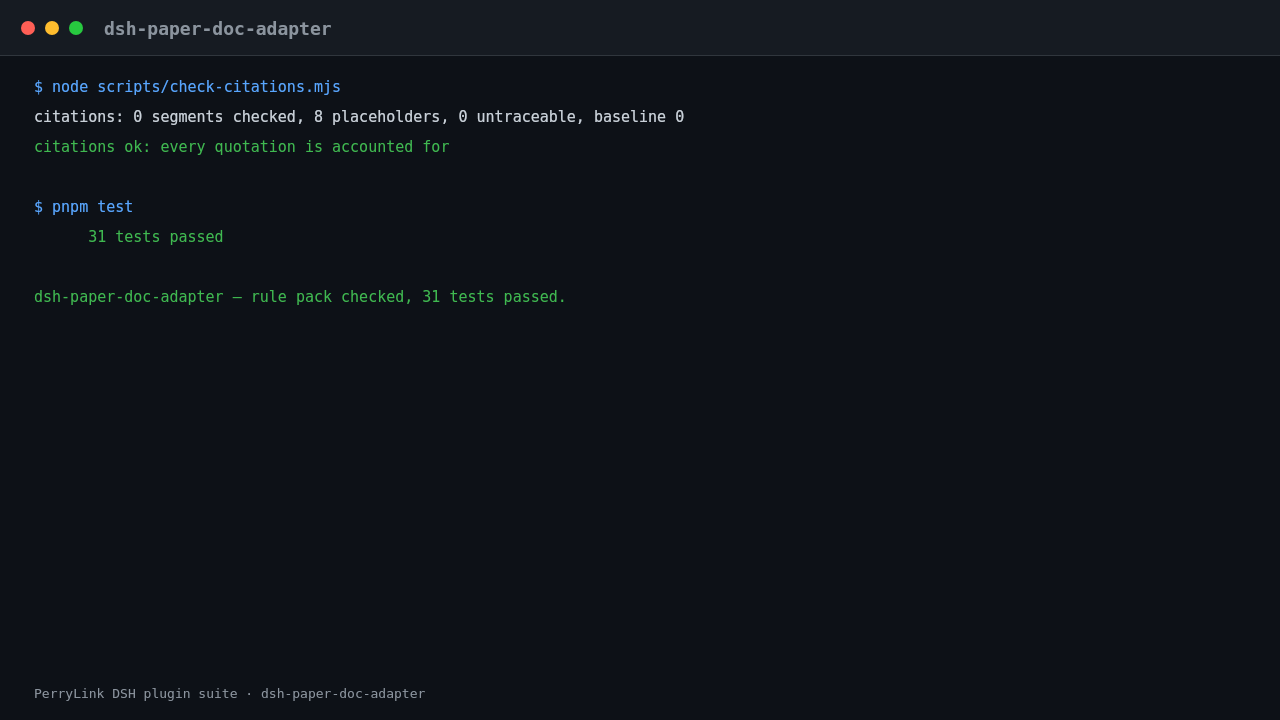This screenshot has height=720, width=1280.
Task: Click the empty terminal area below output
Action: (x=640, y=490)
